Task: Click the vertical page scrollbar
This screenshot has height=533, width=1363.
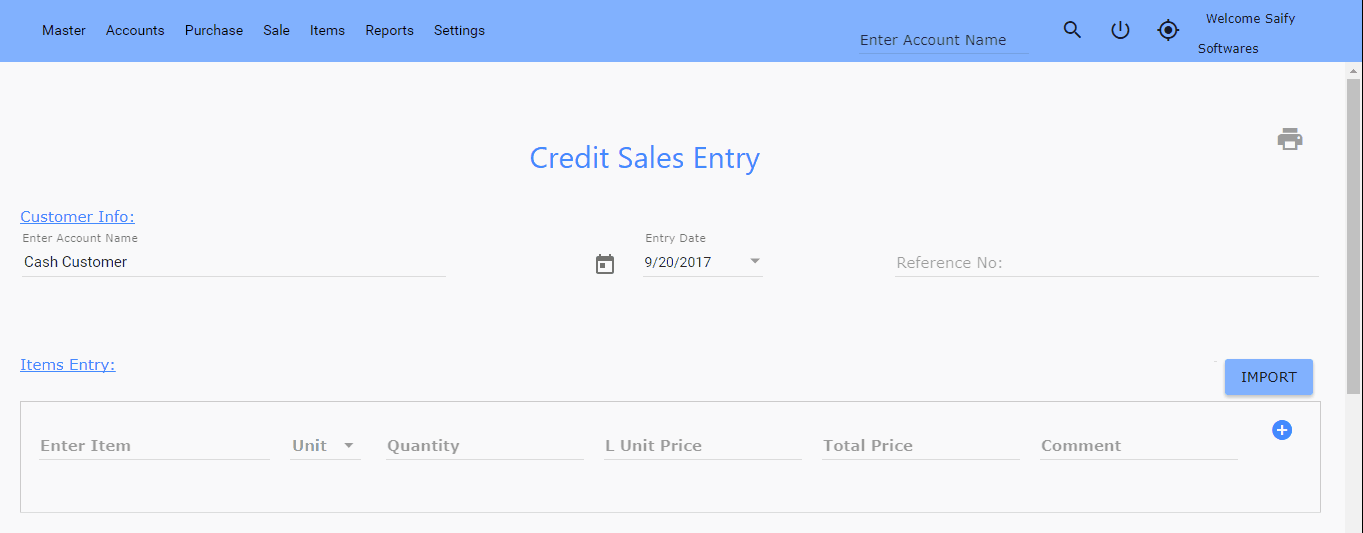Action: point(1353,240)
